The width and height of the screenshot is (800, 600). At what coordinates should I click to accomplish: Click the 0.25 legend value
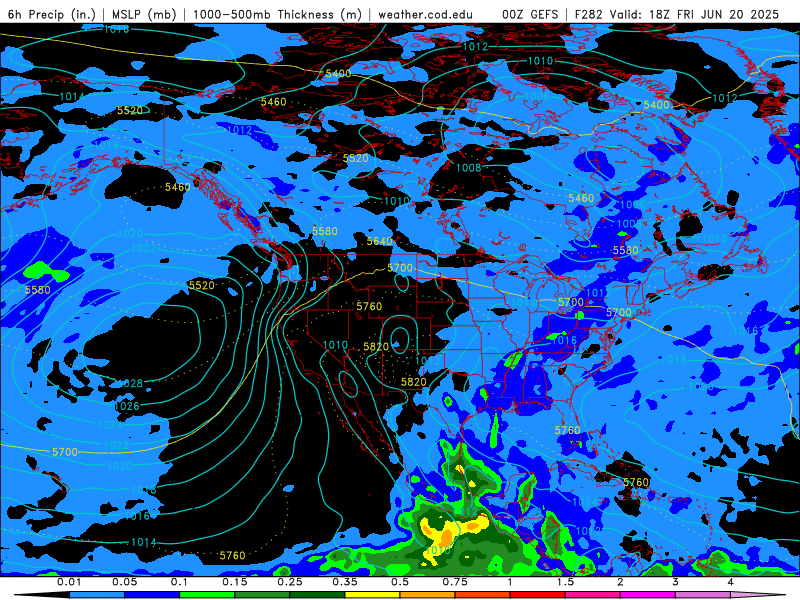pyautogui.click(x=290, y=582)
